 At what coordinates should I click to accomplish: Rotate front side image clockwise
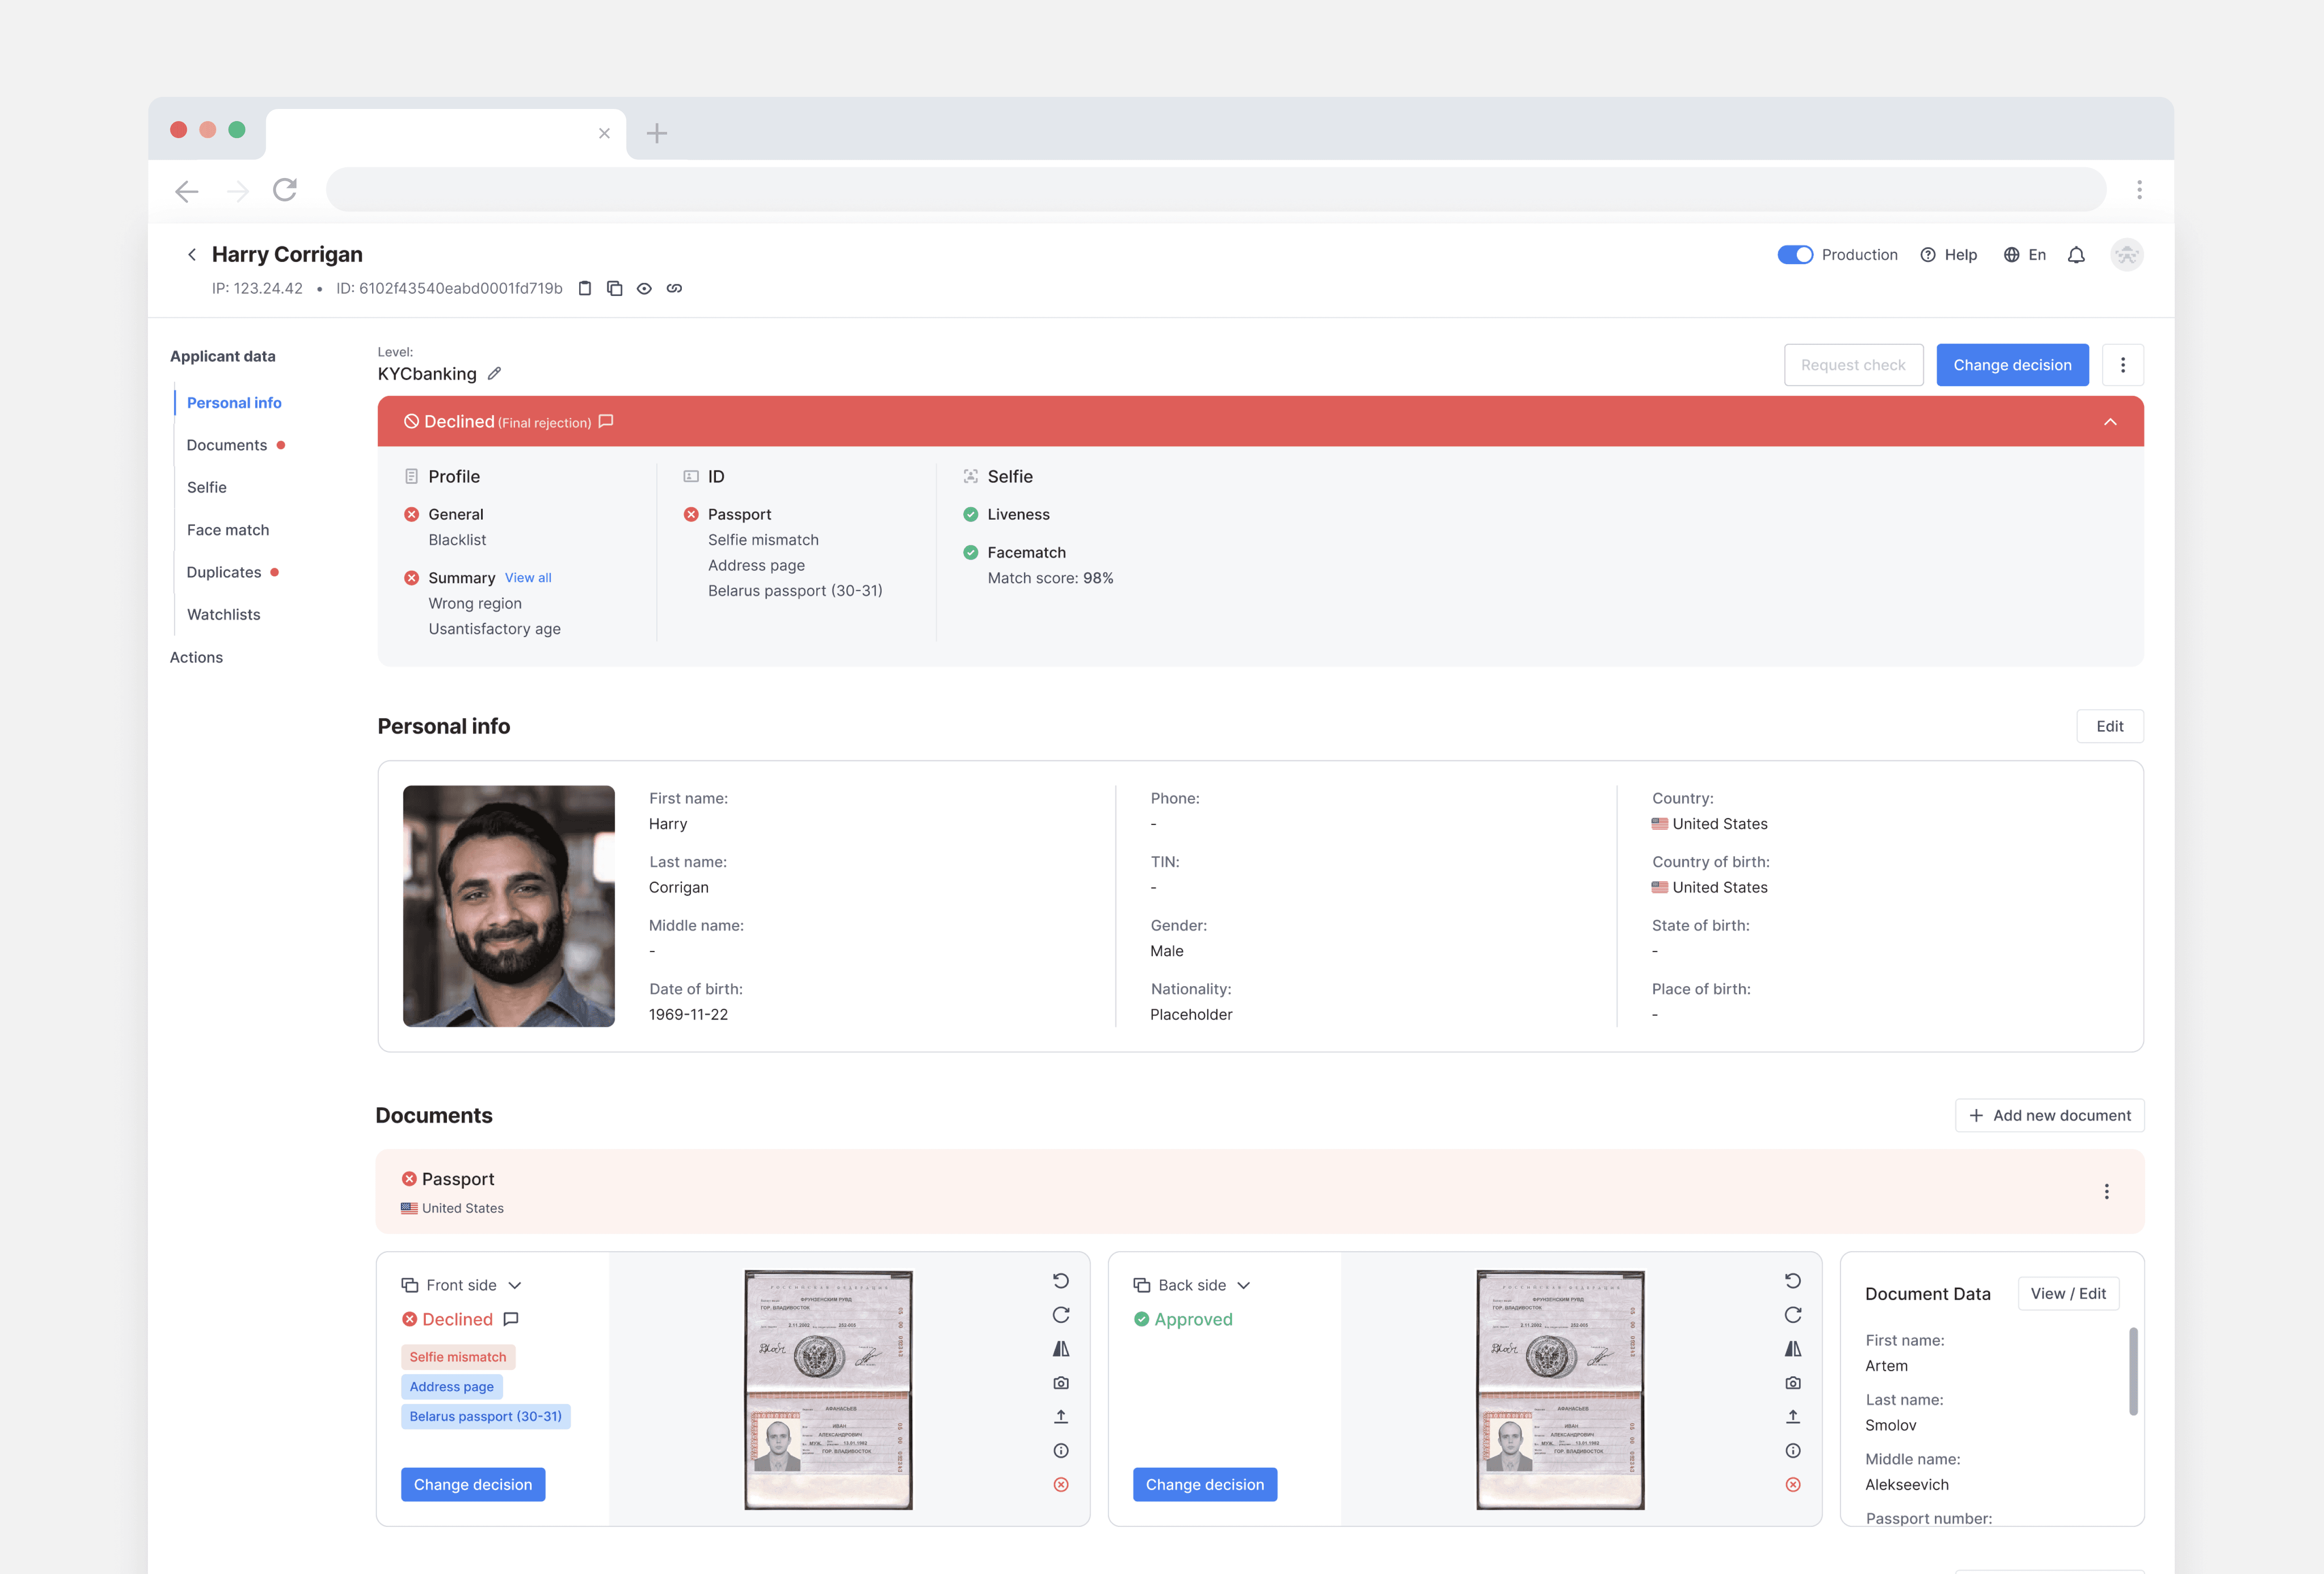[x=1061, y=1315]
